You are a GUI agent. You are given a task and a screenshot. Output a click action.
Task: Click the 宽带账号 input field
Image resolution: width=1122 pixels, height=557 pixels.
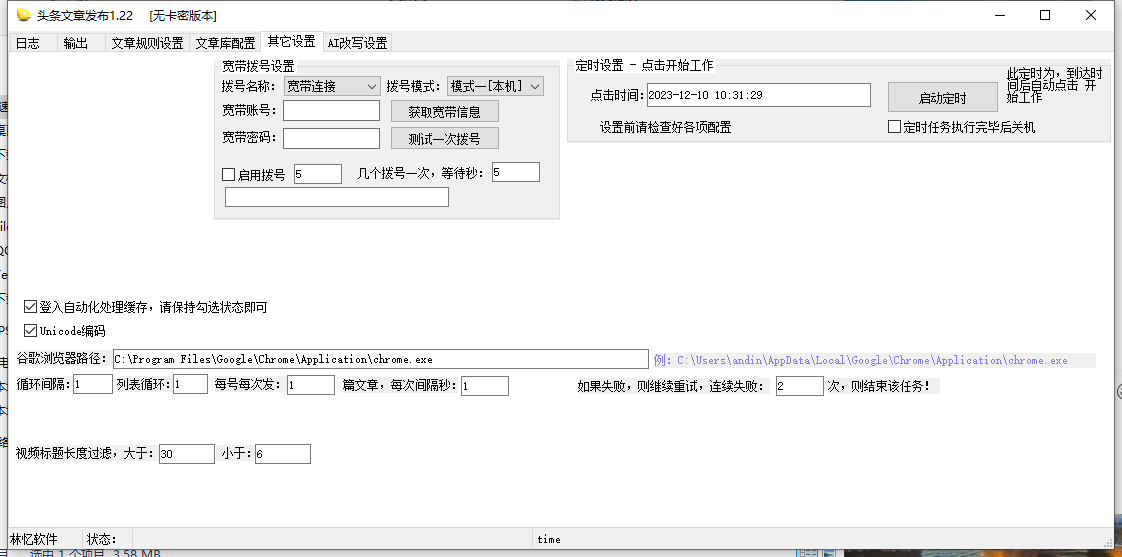331,111
